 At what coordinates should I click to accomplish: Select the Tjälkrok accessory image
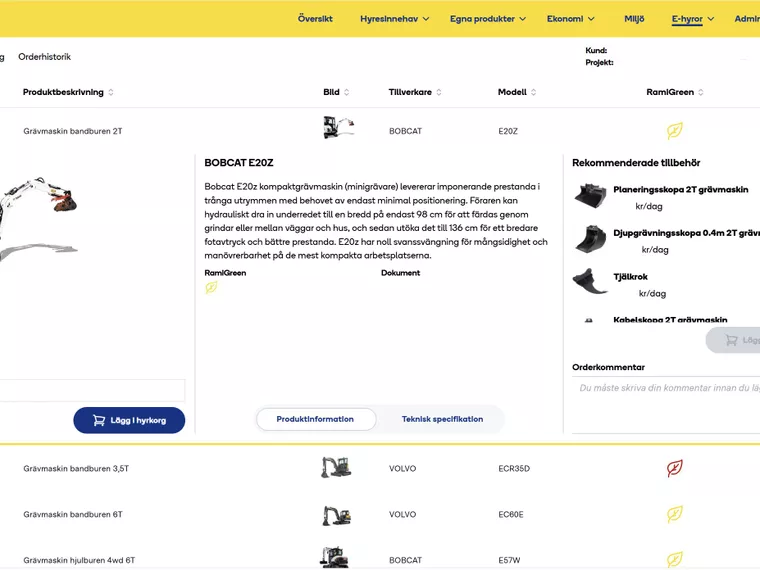tap(590, 281)
